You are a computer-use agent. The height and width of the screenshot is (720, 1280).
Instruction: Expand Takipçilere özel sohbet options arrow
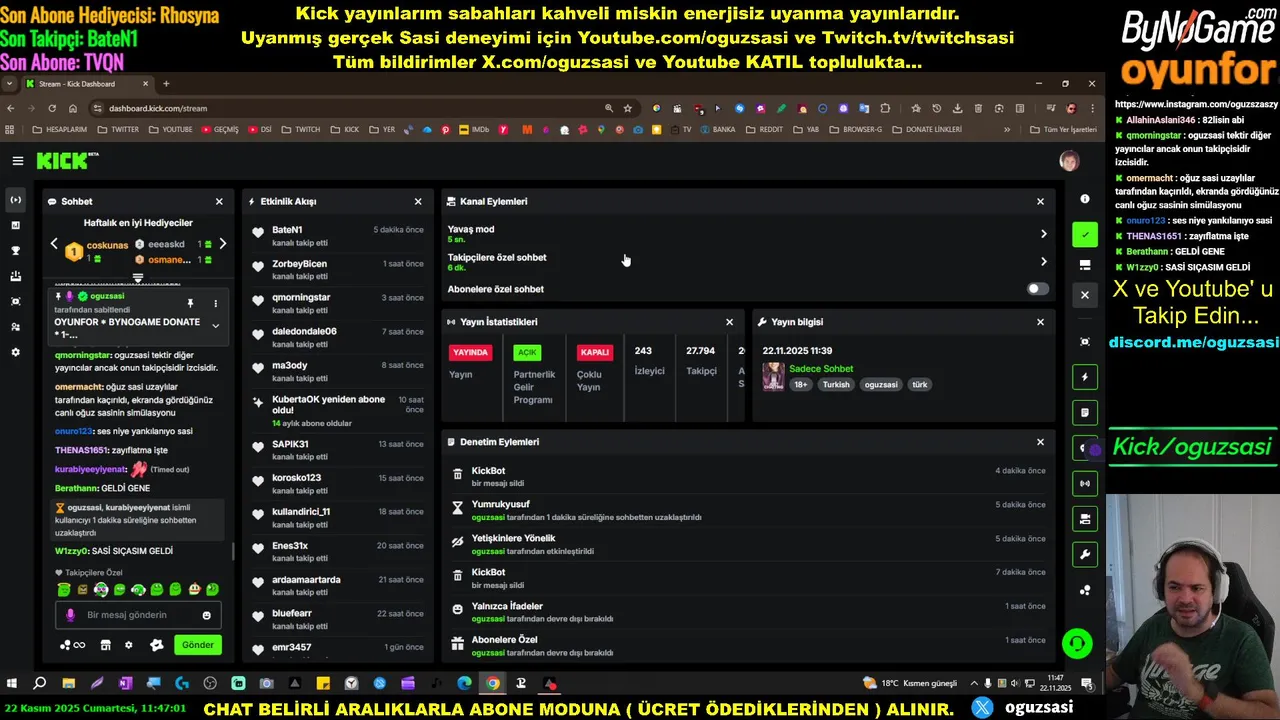1043,262
